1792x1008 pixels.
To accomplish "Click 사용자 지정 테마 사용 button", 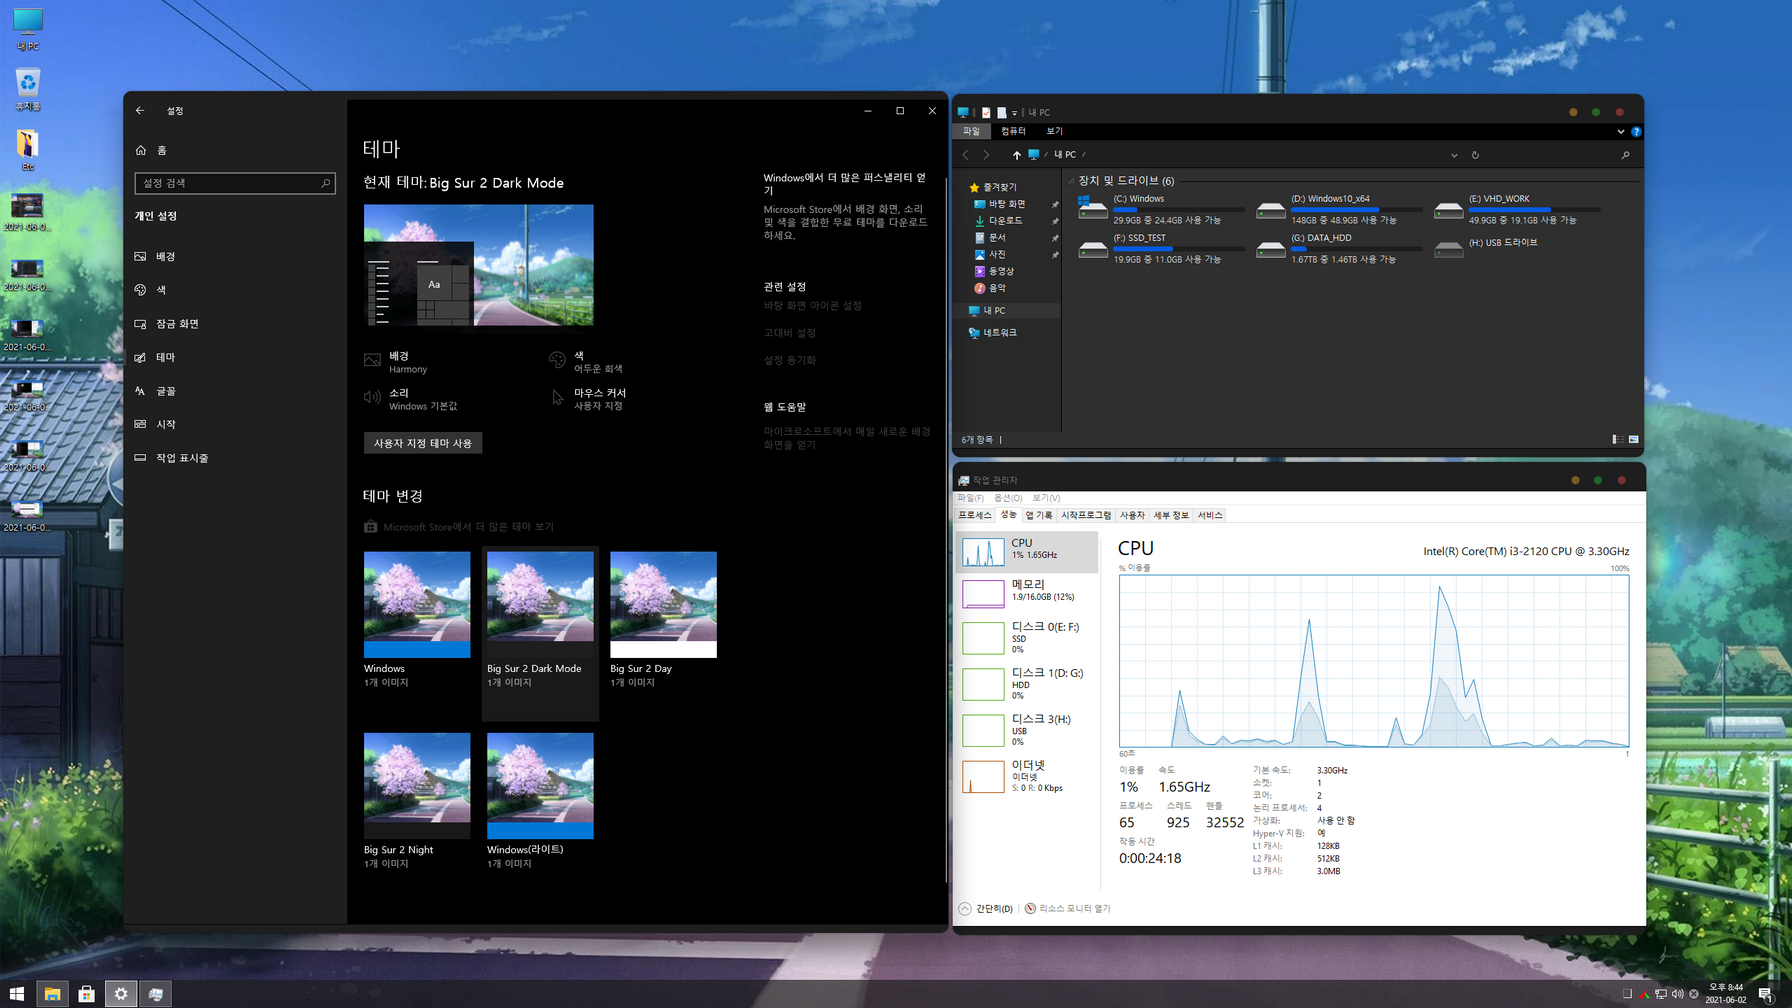I will tap(423, 443).
